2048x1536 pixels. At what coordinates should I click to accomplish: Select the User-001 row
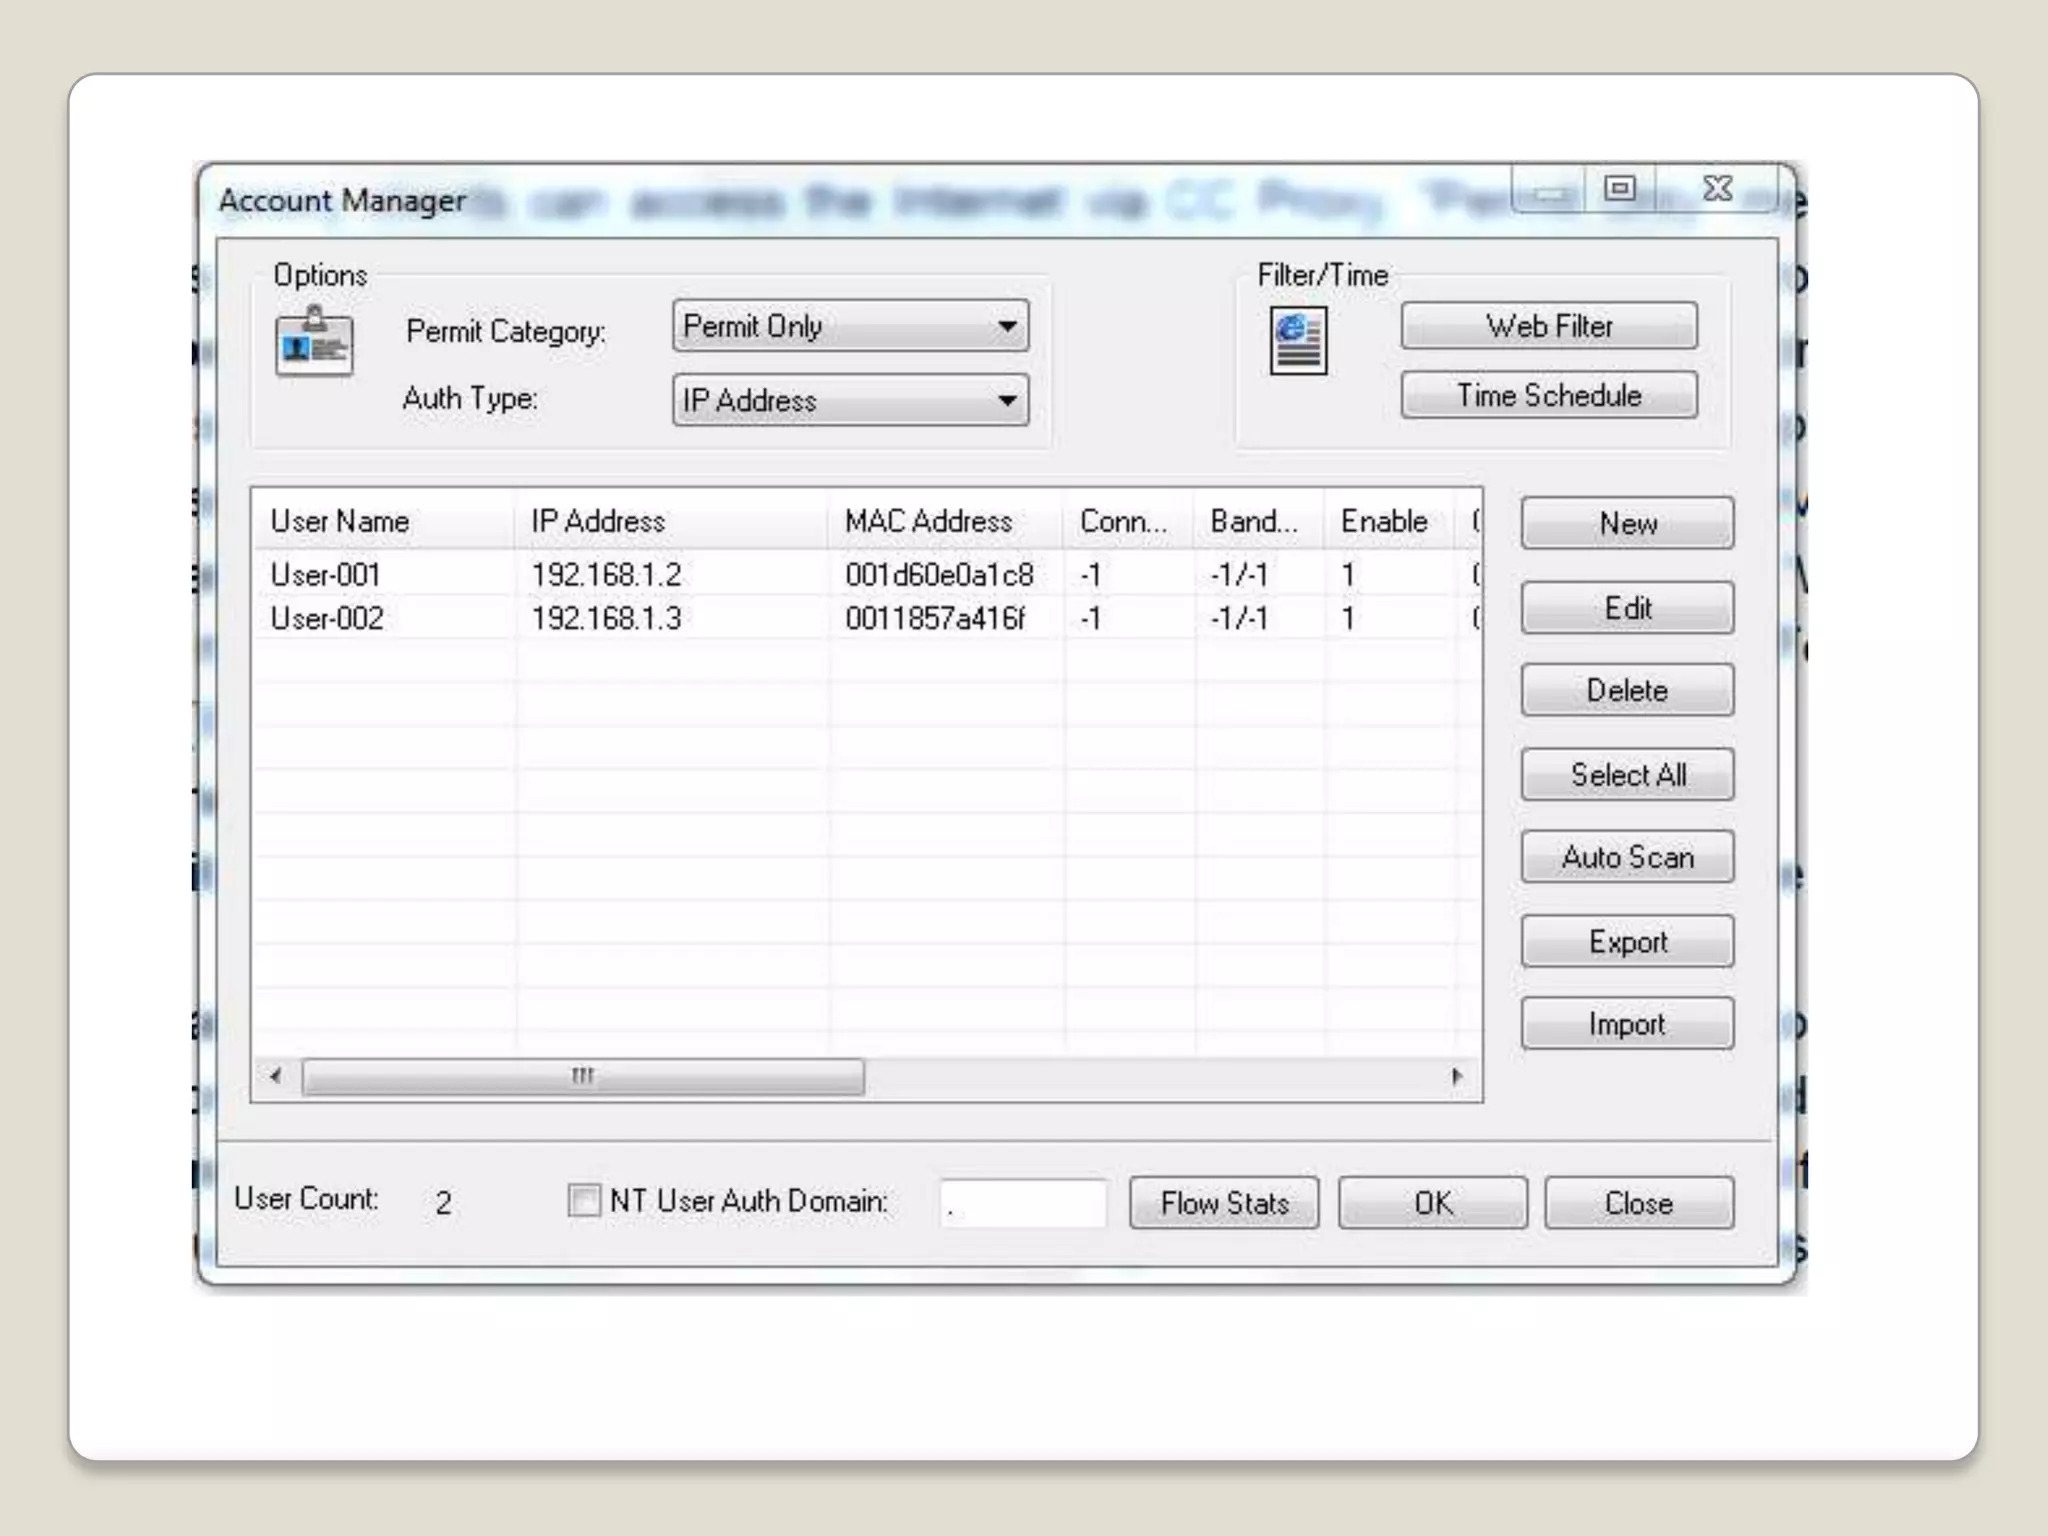coord(326,575)
